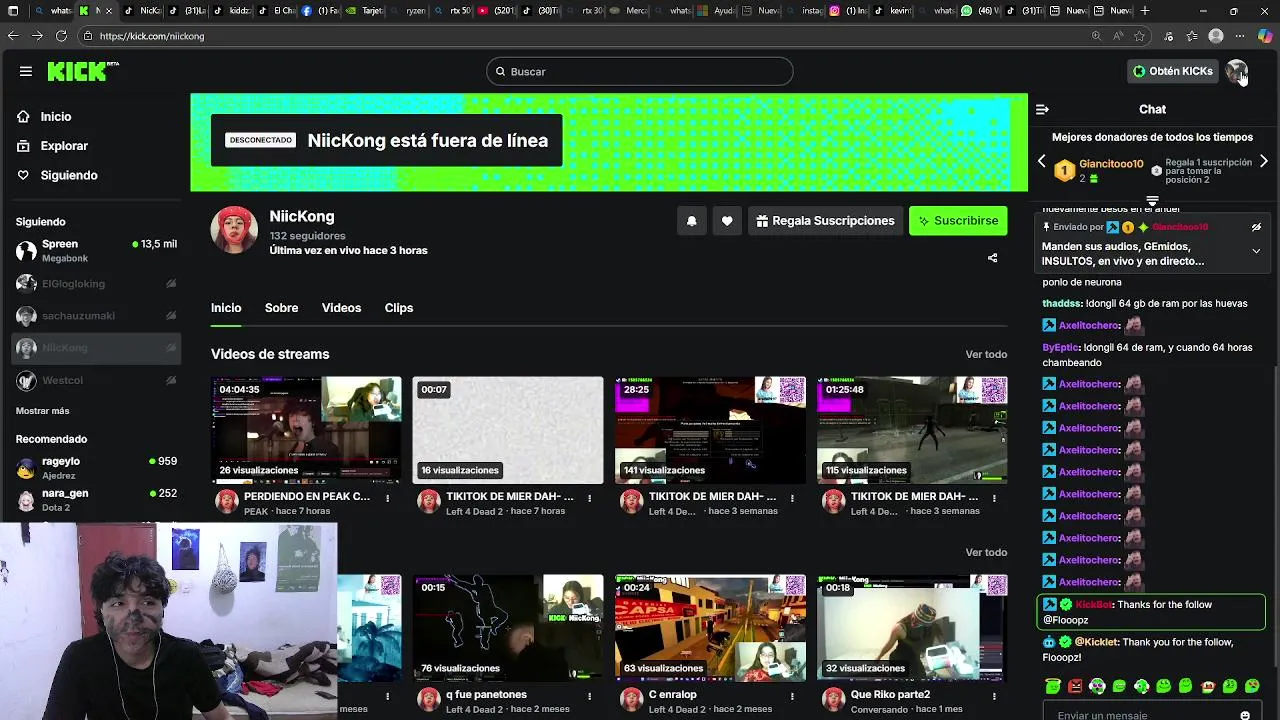
Task: Show previous top donor with left arrow
Action: pyautogui.click(x=1041, y=161)
